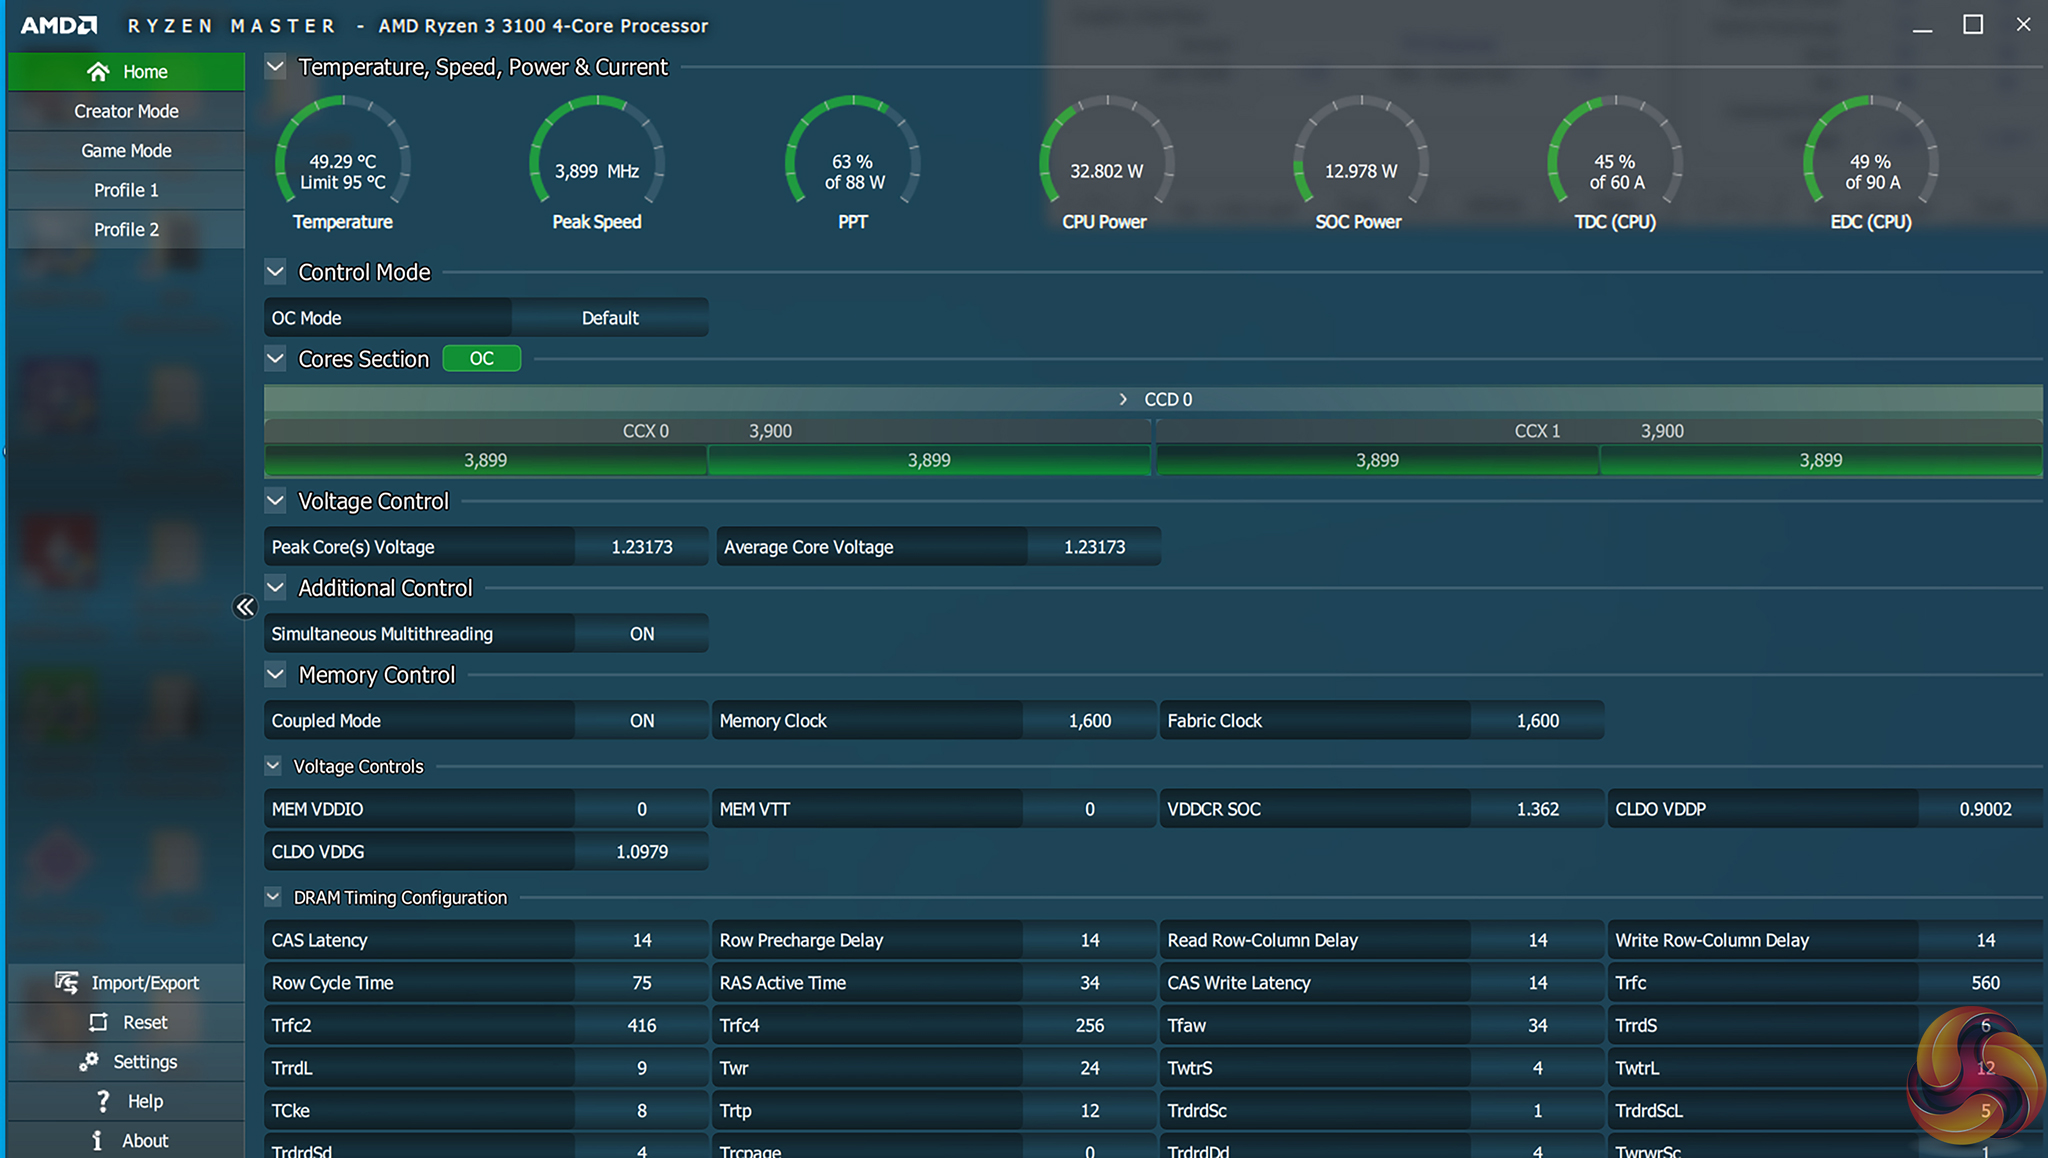Click the Import/Export icon in sidebar
2048x1158 pixels.
(66, 983)
